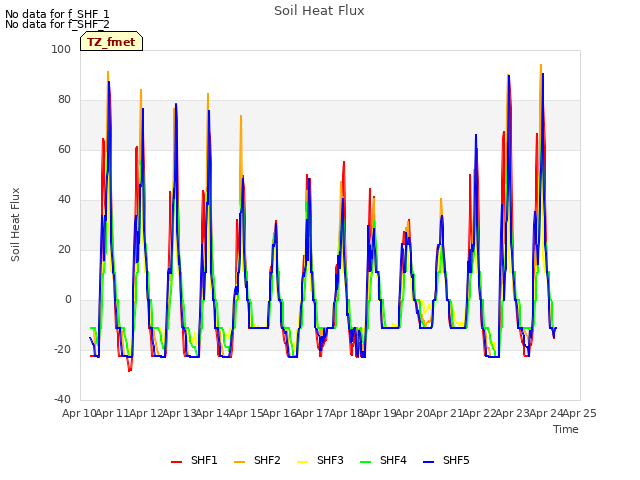Click the 80 y-axis tick label

[64, 100]
